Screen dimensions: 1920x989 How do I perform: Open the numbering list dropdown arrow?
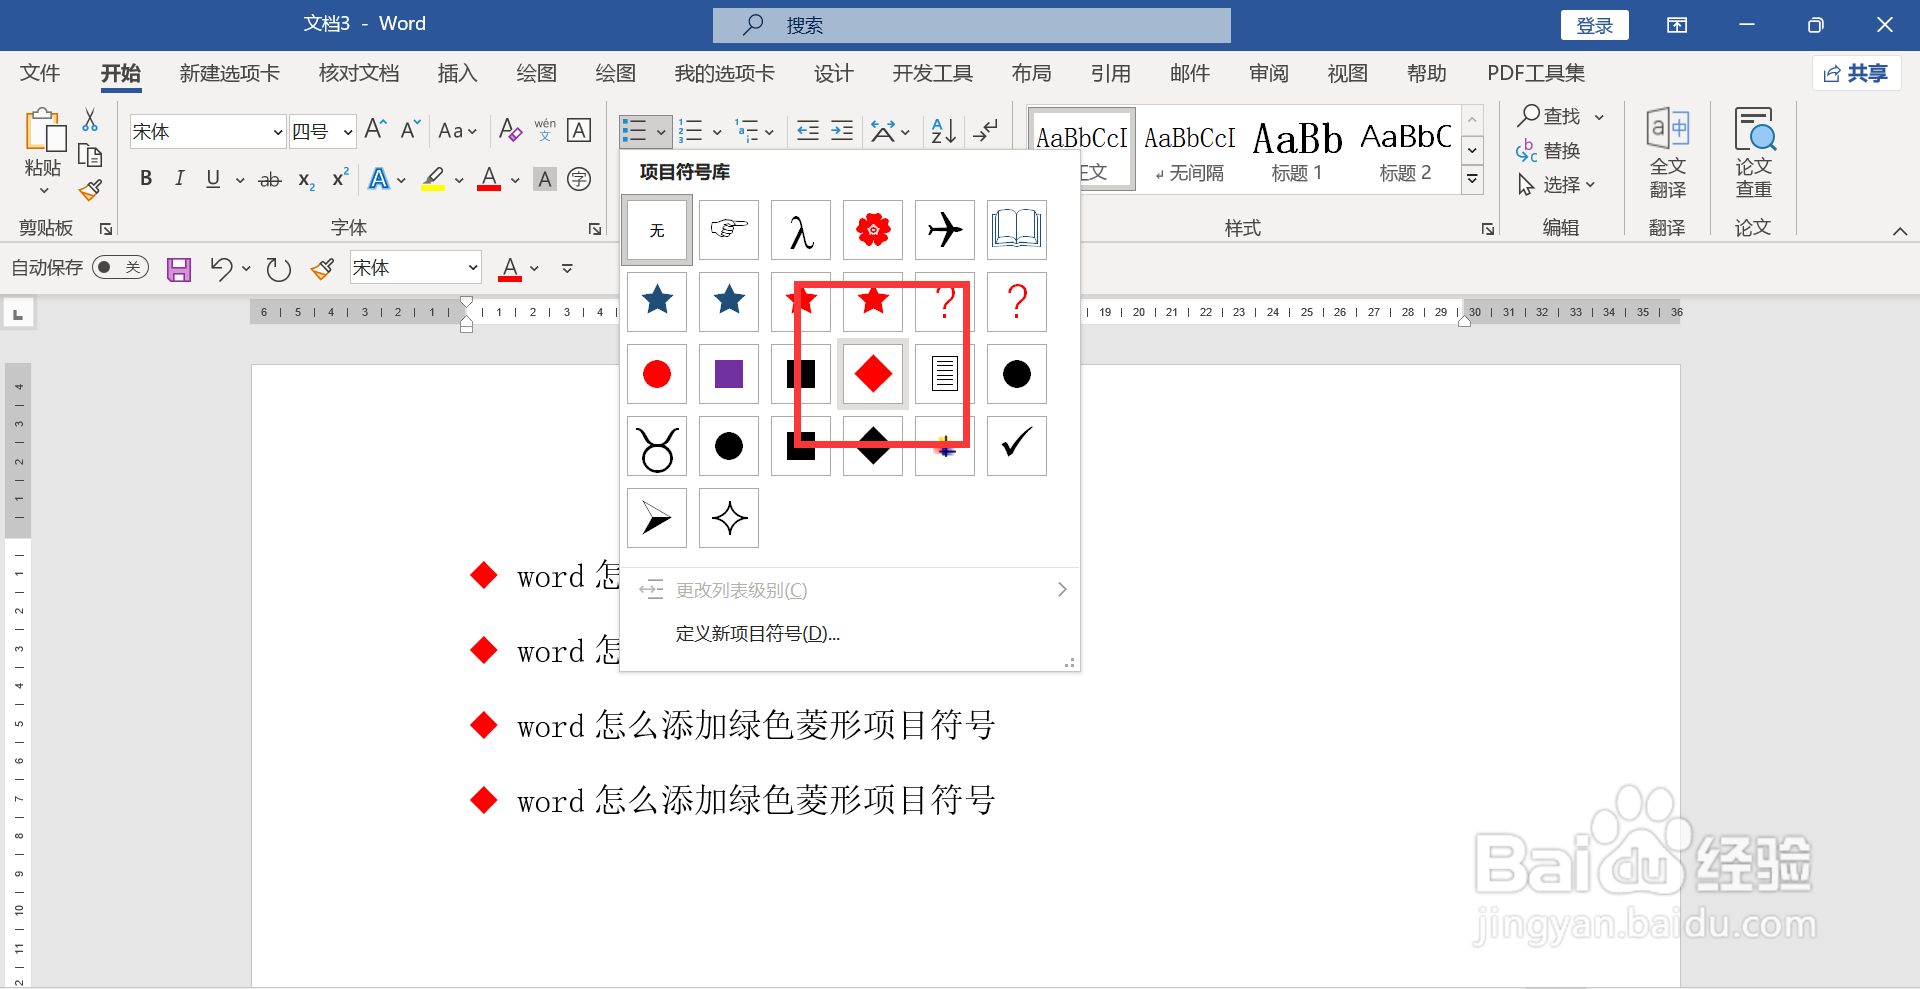point(717,131)
